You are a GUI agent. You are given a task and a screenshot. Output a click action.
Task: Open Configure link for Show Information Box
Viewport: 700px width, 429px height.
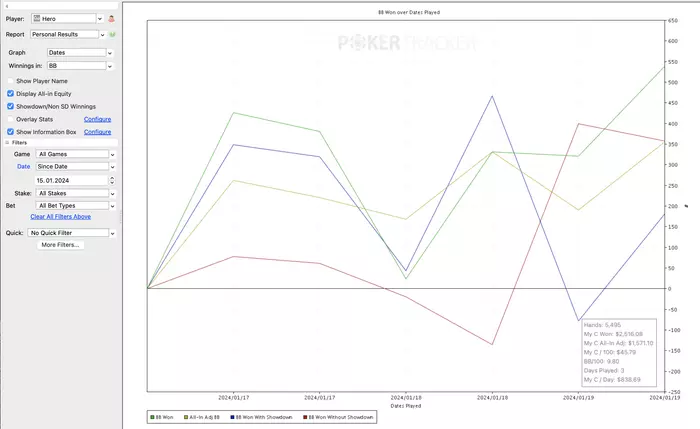tap(97, 132)
